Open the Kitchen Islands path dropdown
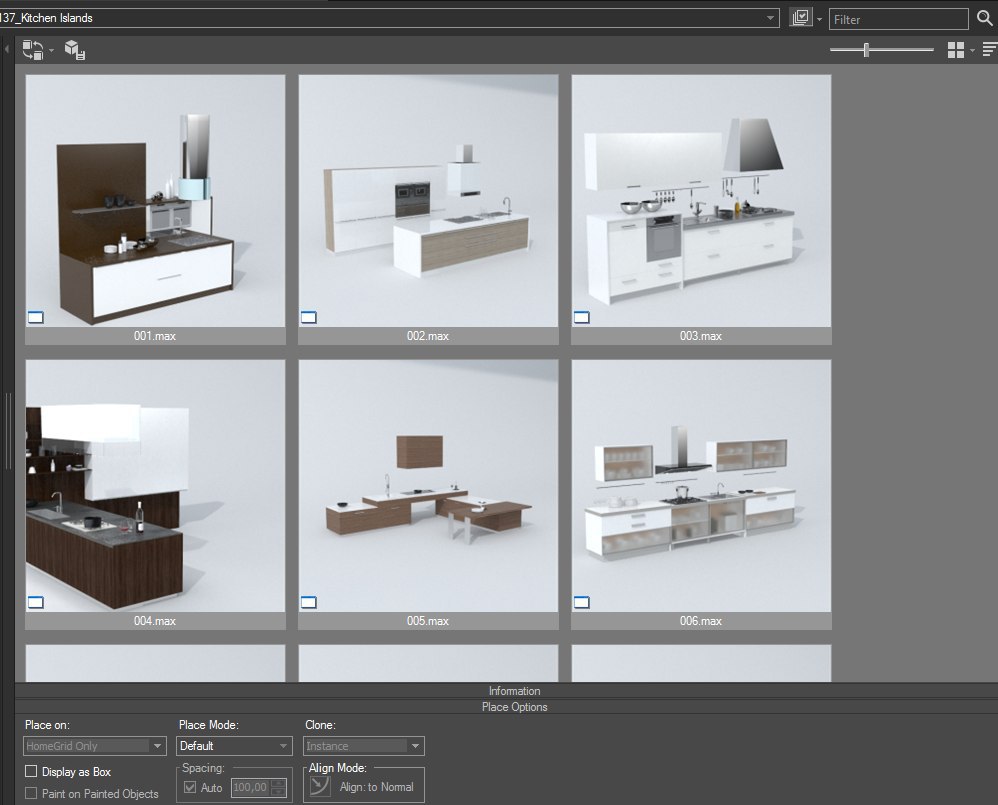Viewport: 998px width, 805px height. click(770, 18)
